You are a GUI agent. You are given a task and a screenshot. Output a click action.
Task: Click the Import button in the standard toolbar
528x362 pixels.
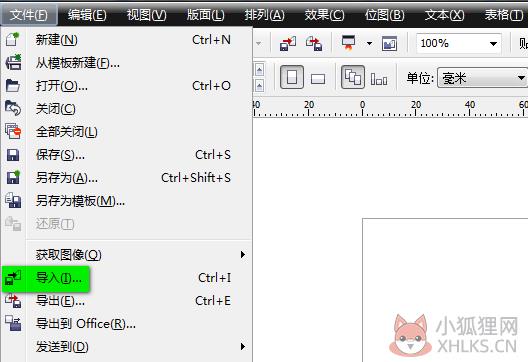[x=288, y=43]
